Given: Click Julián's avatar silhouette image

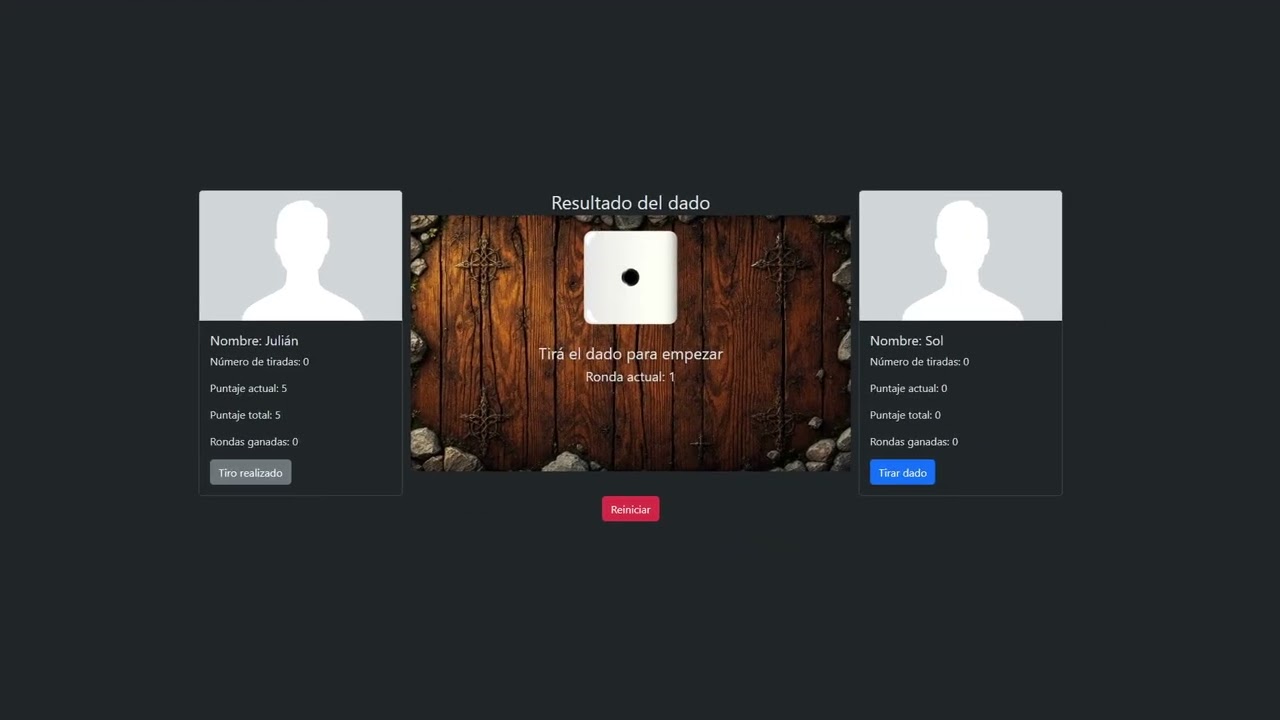Looking at the screenshot, I should tap(300, 256).
